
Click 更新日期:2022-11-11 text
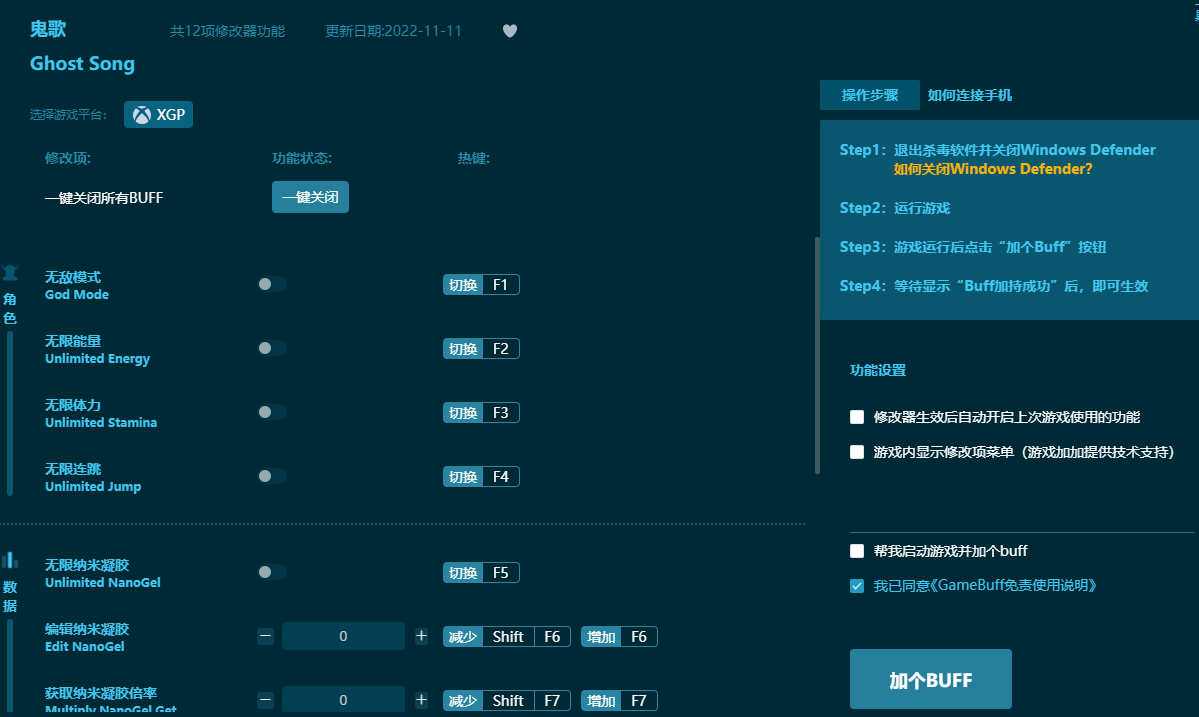[394, 31]
